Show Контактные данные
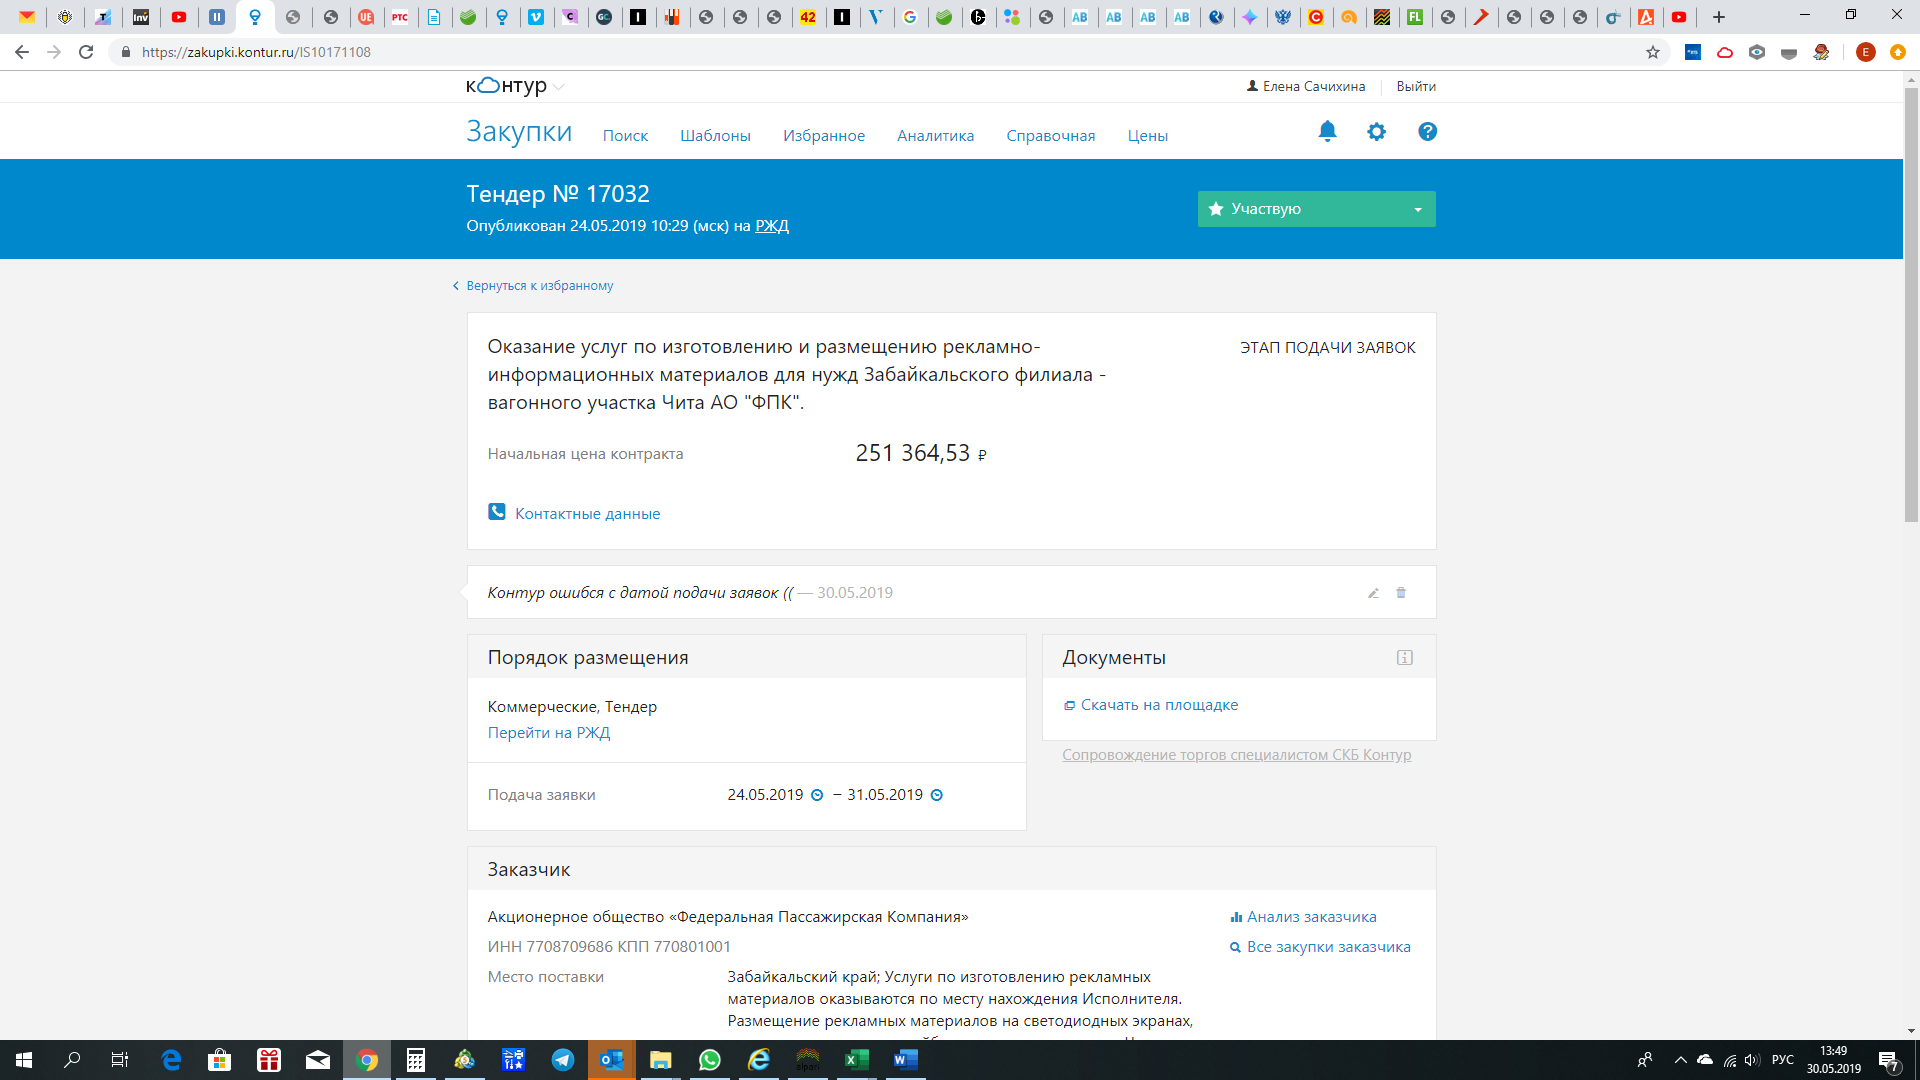The height and width of the screenshot is (1080, 1920). (587, 514)
